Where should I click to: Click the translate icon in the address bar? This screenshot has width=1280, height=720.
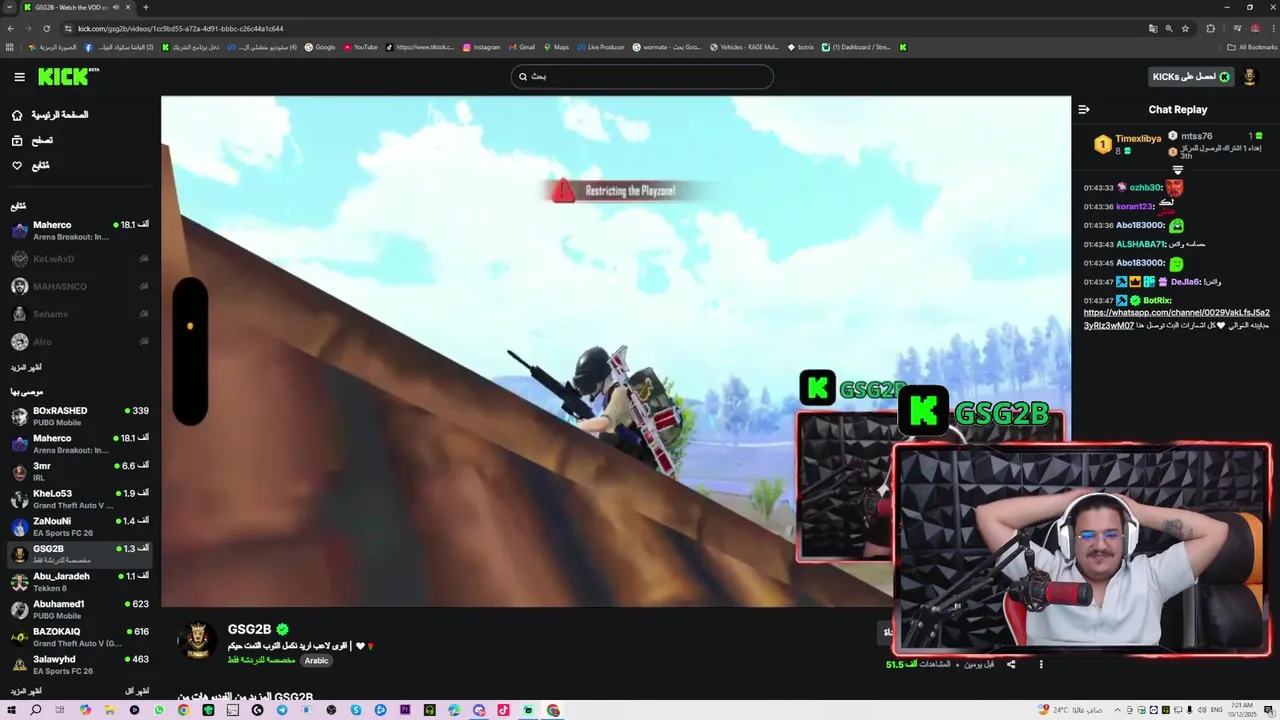1153,29
